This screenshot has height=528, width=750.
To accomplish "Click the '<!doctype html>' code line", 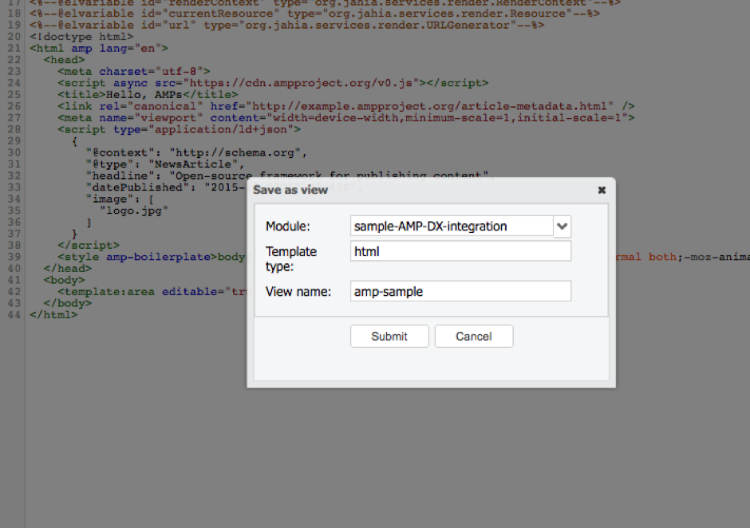I will (x=81, y=37).
